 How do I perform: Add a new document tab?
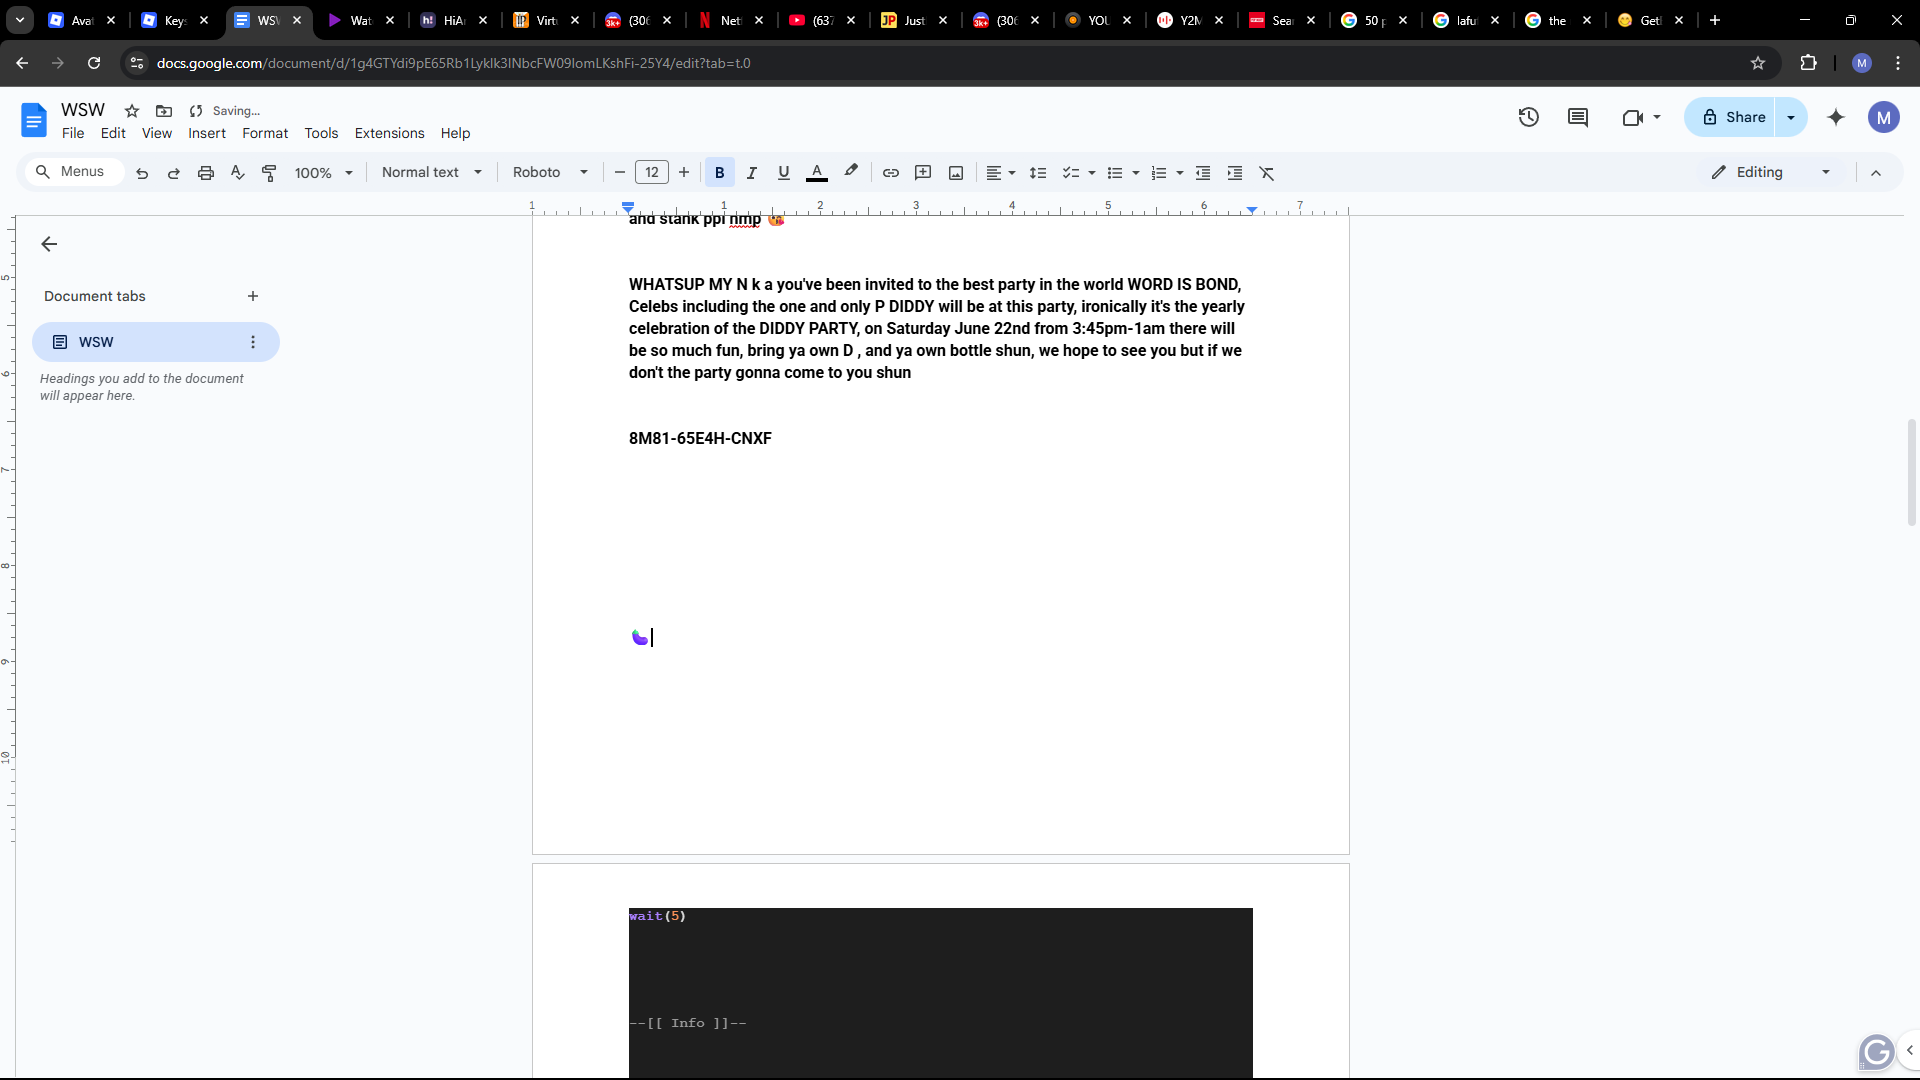[x=253, y=296]
